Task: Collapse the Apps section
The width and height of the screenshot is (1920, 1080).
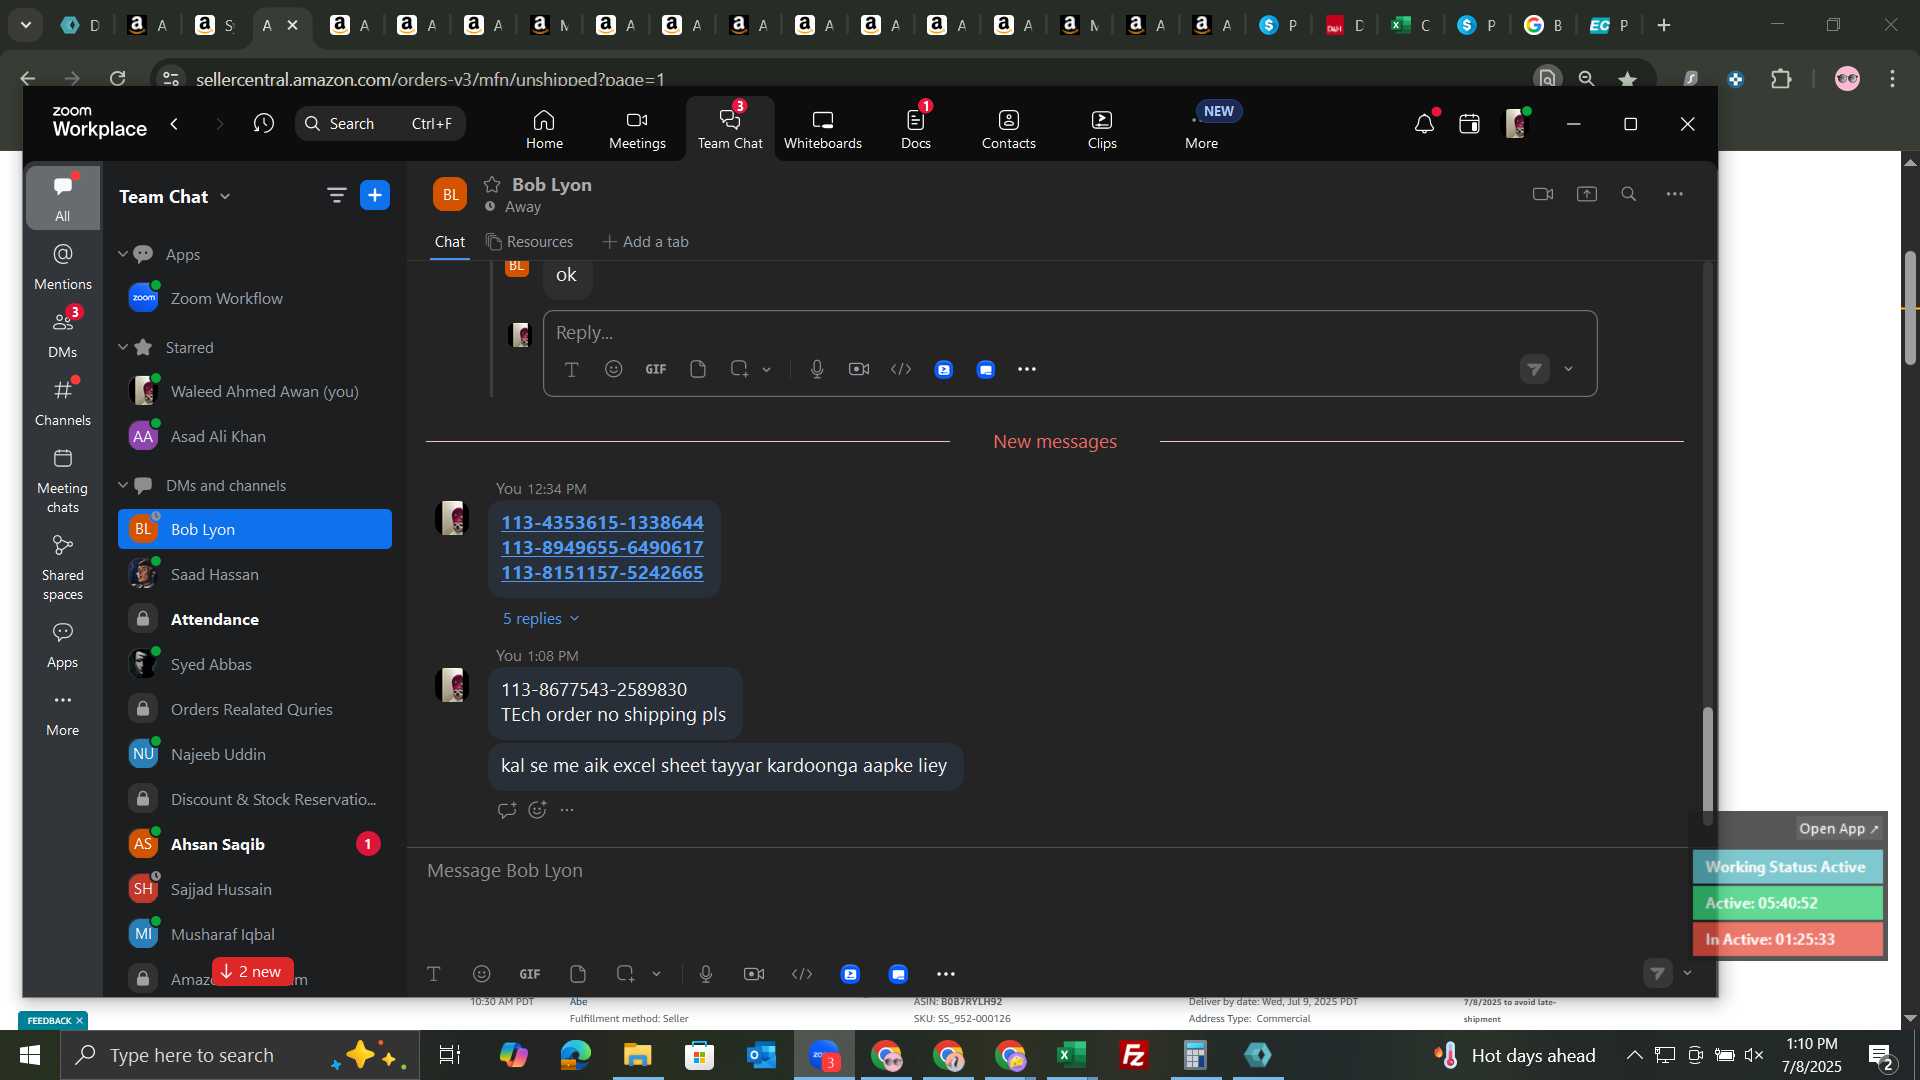Action: [123, 254]
